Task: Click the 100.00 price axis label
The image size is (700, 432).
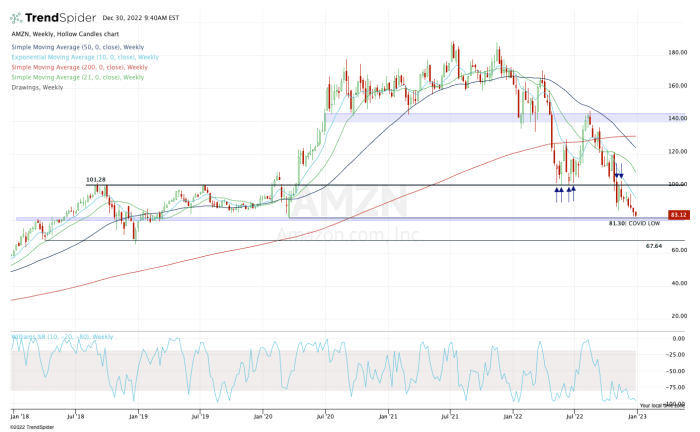Action: [x=677, y=184]
